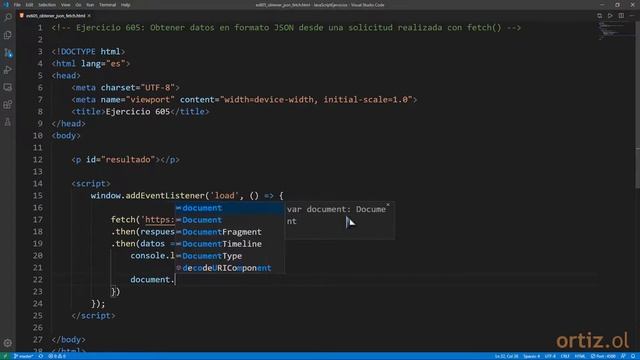
Task: Click line number 22 in gutter
Action: (38, 280)
